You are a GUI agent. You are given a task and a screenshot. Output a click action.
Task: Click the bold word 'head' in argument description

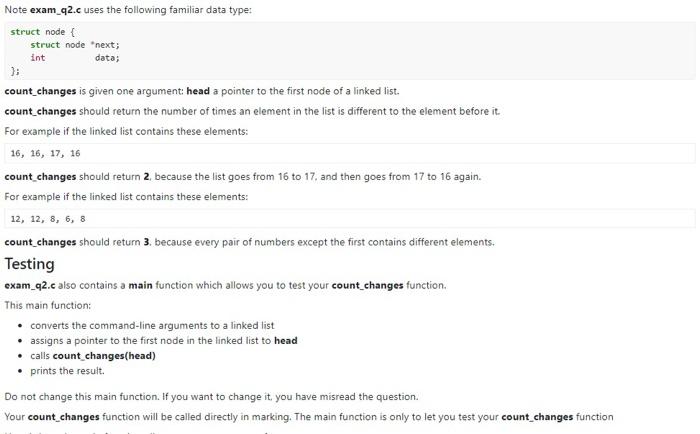click(198, 91)
